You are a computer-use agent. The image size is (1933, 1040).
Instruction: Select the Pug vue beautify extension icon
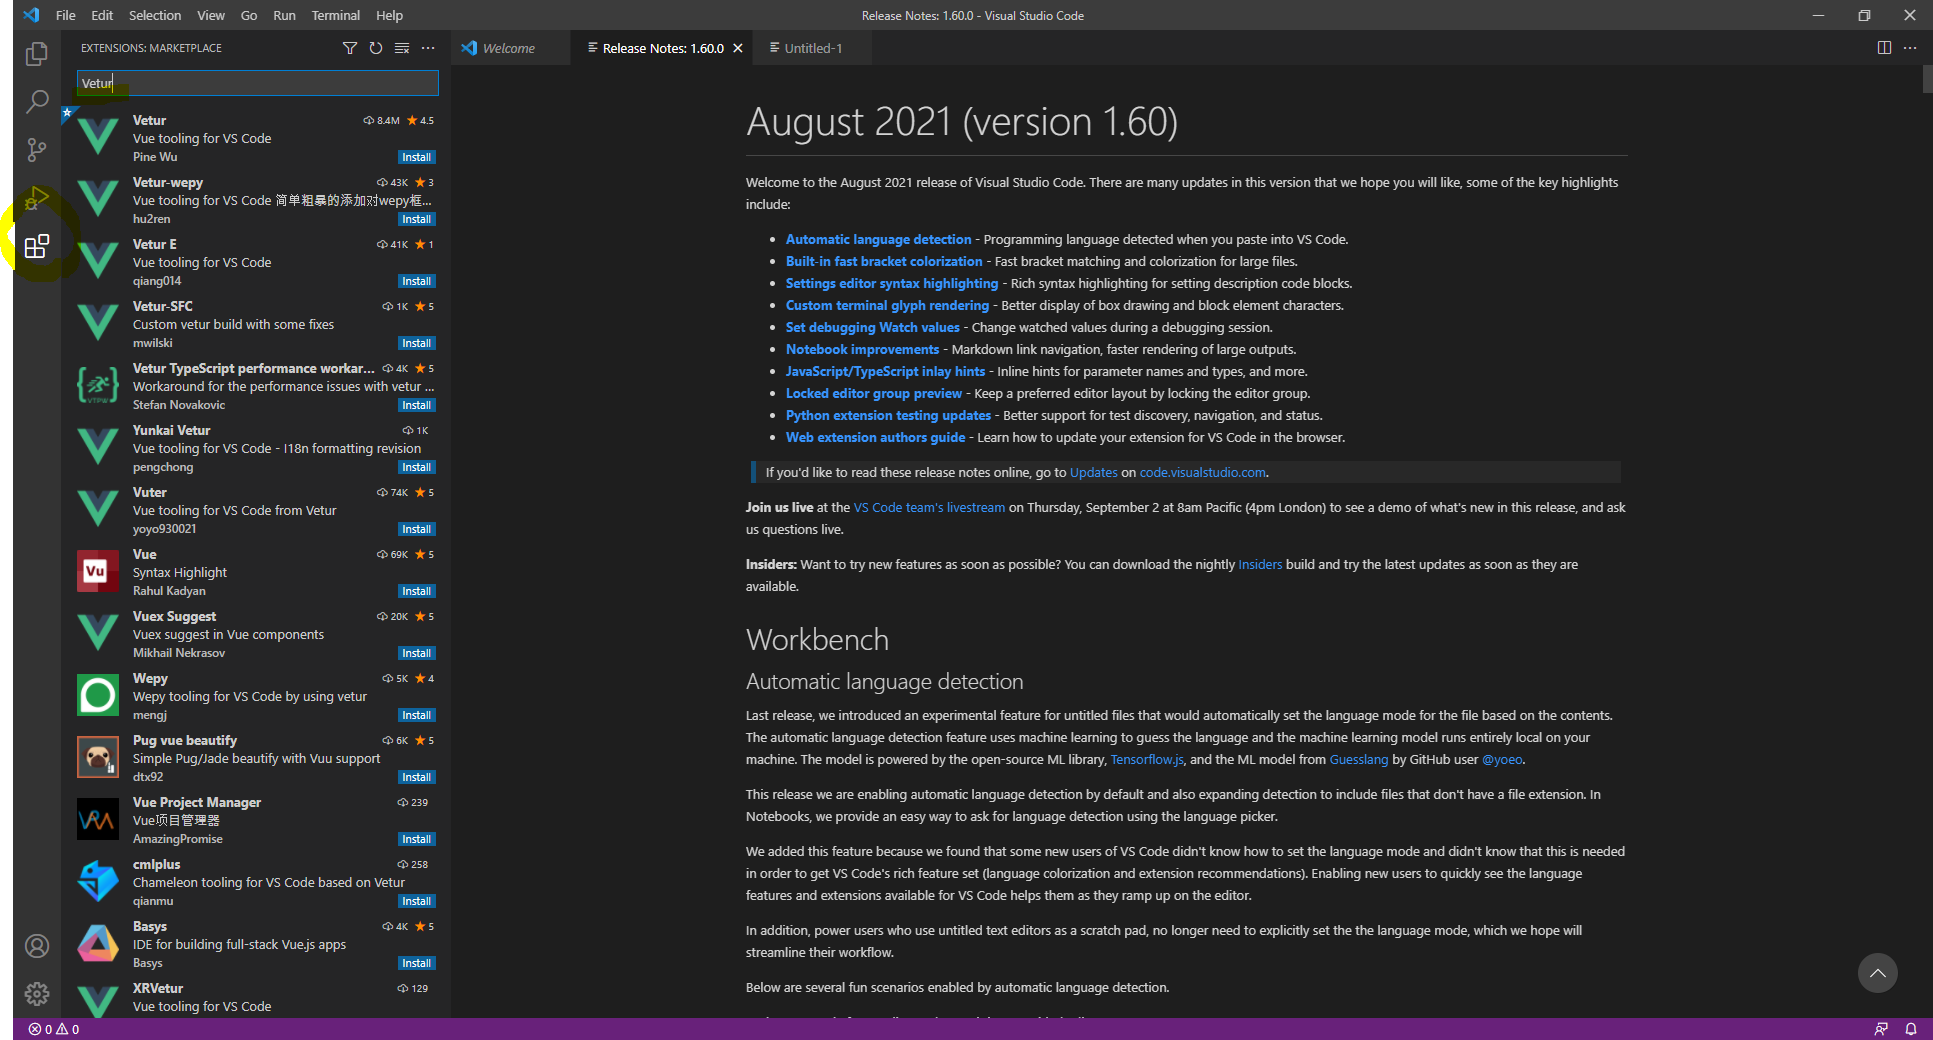[98, 757]
